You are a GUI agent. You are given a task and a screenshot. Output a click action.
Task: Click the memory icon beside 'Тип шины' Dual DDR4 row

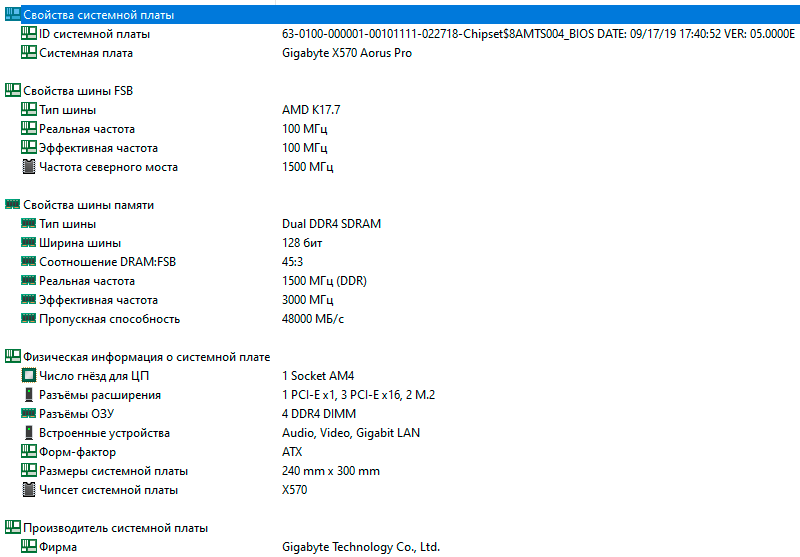click(x=29, y=223)
